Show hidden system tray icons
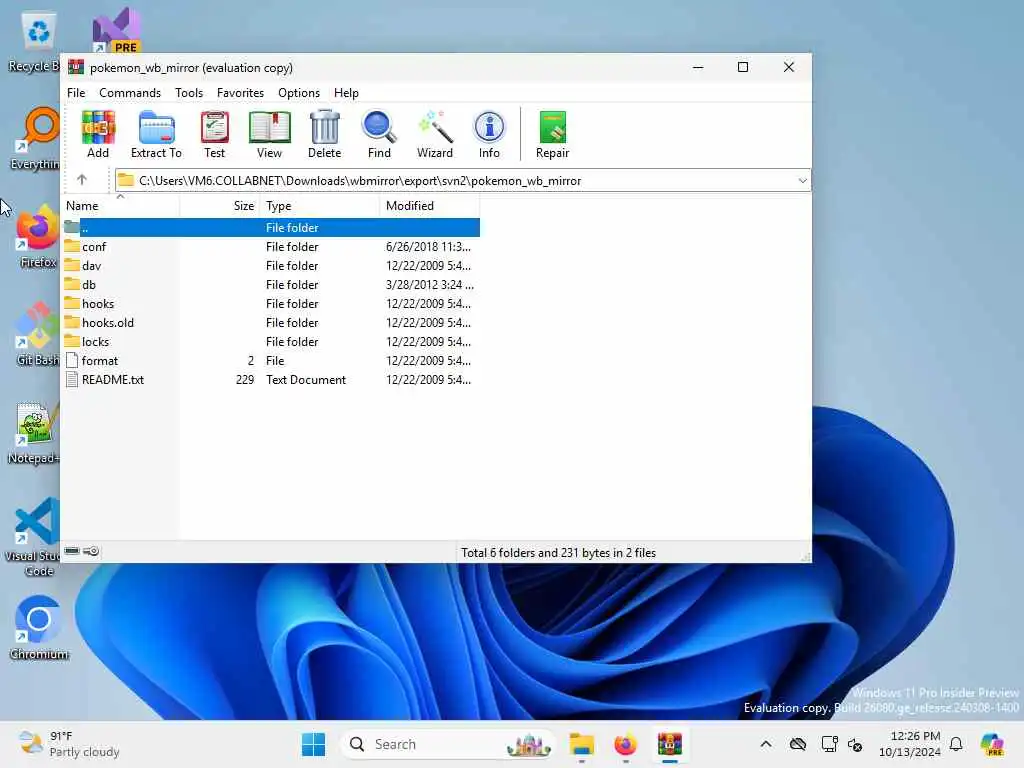The image size is (1024, 768). click(x=766, y=744)
